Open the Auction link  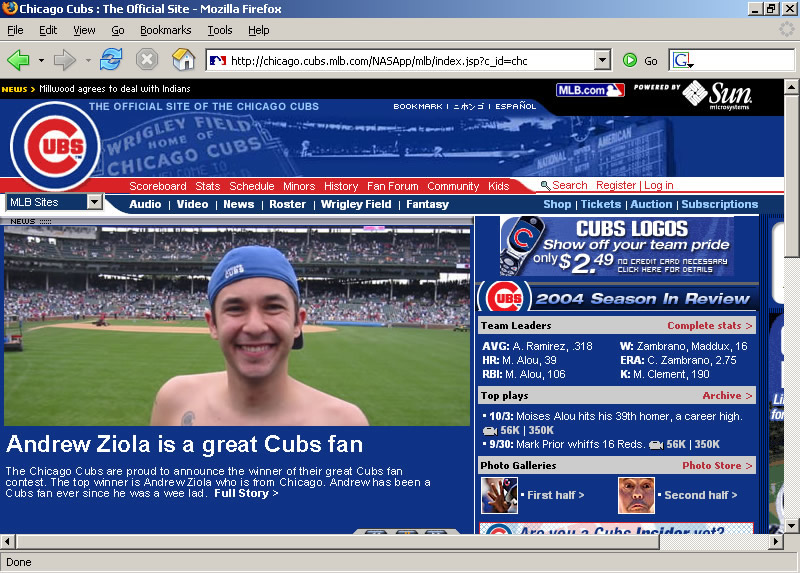coord(651,204)
